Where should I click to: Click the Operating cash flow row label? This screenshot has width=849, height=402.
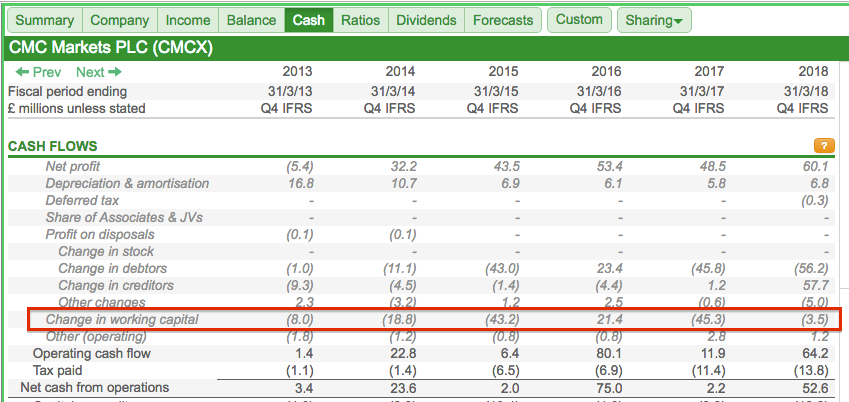(x=92, y=354)
